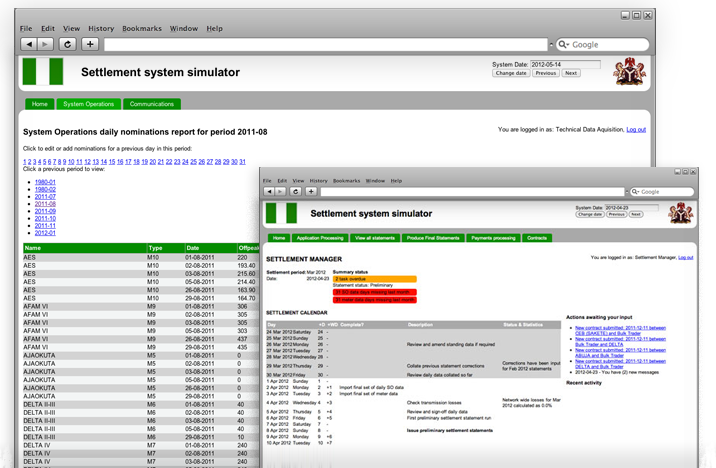Open period 2011-07 link
Image resolution: width=716 pixels, height=468 pixels.
click(45, 196)
